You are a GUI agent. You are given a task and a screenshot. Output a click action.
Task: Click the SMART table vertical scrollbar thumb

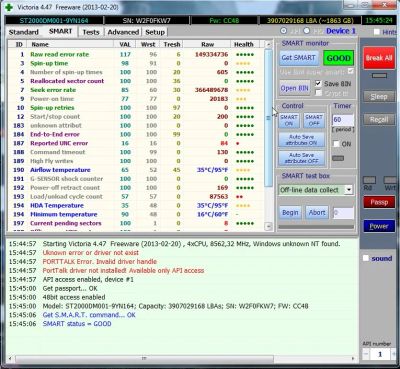pyautogui.click(x=268, y=118)
